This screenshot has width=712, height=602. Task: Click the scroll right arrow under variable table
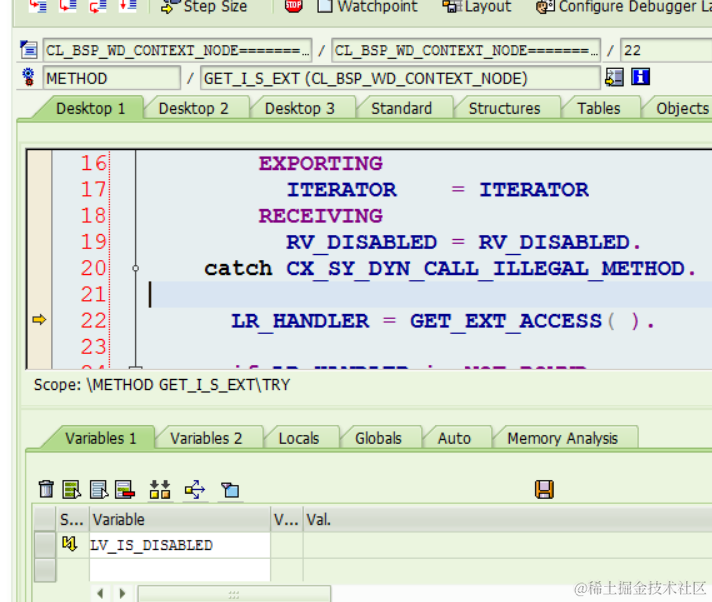pos(122,593)
